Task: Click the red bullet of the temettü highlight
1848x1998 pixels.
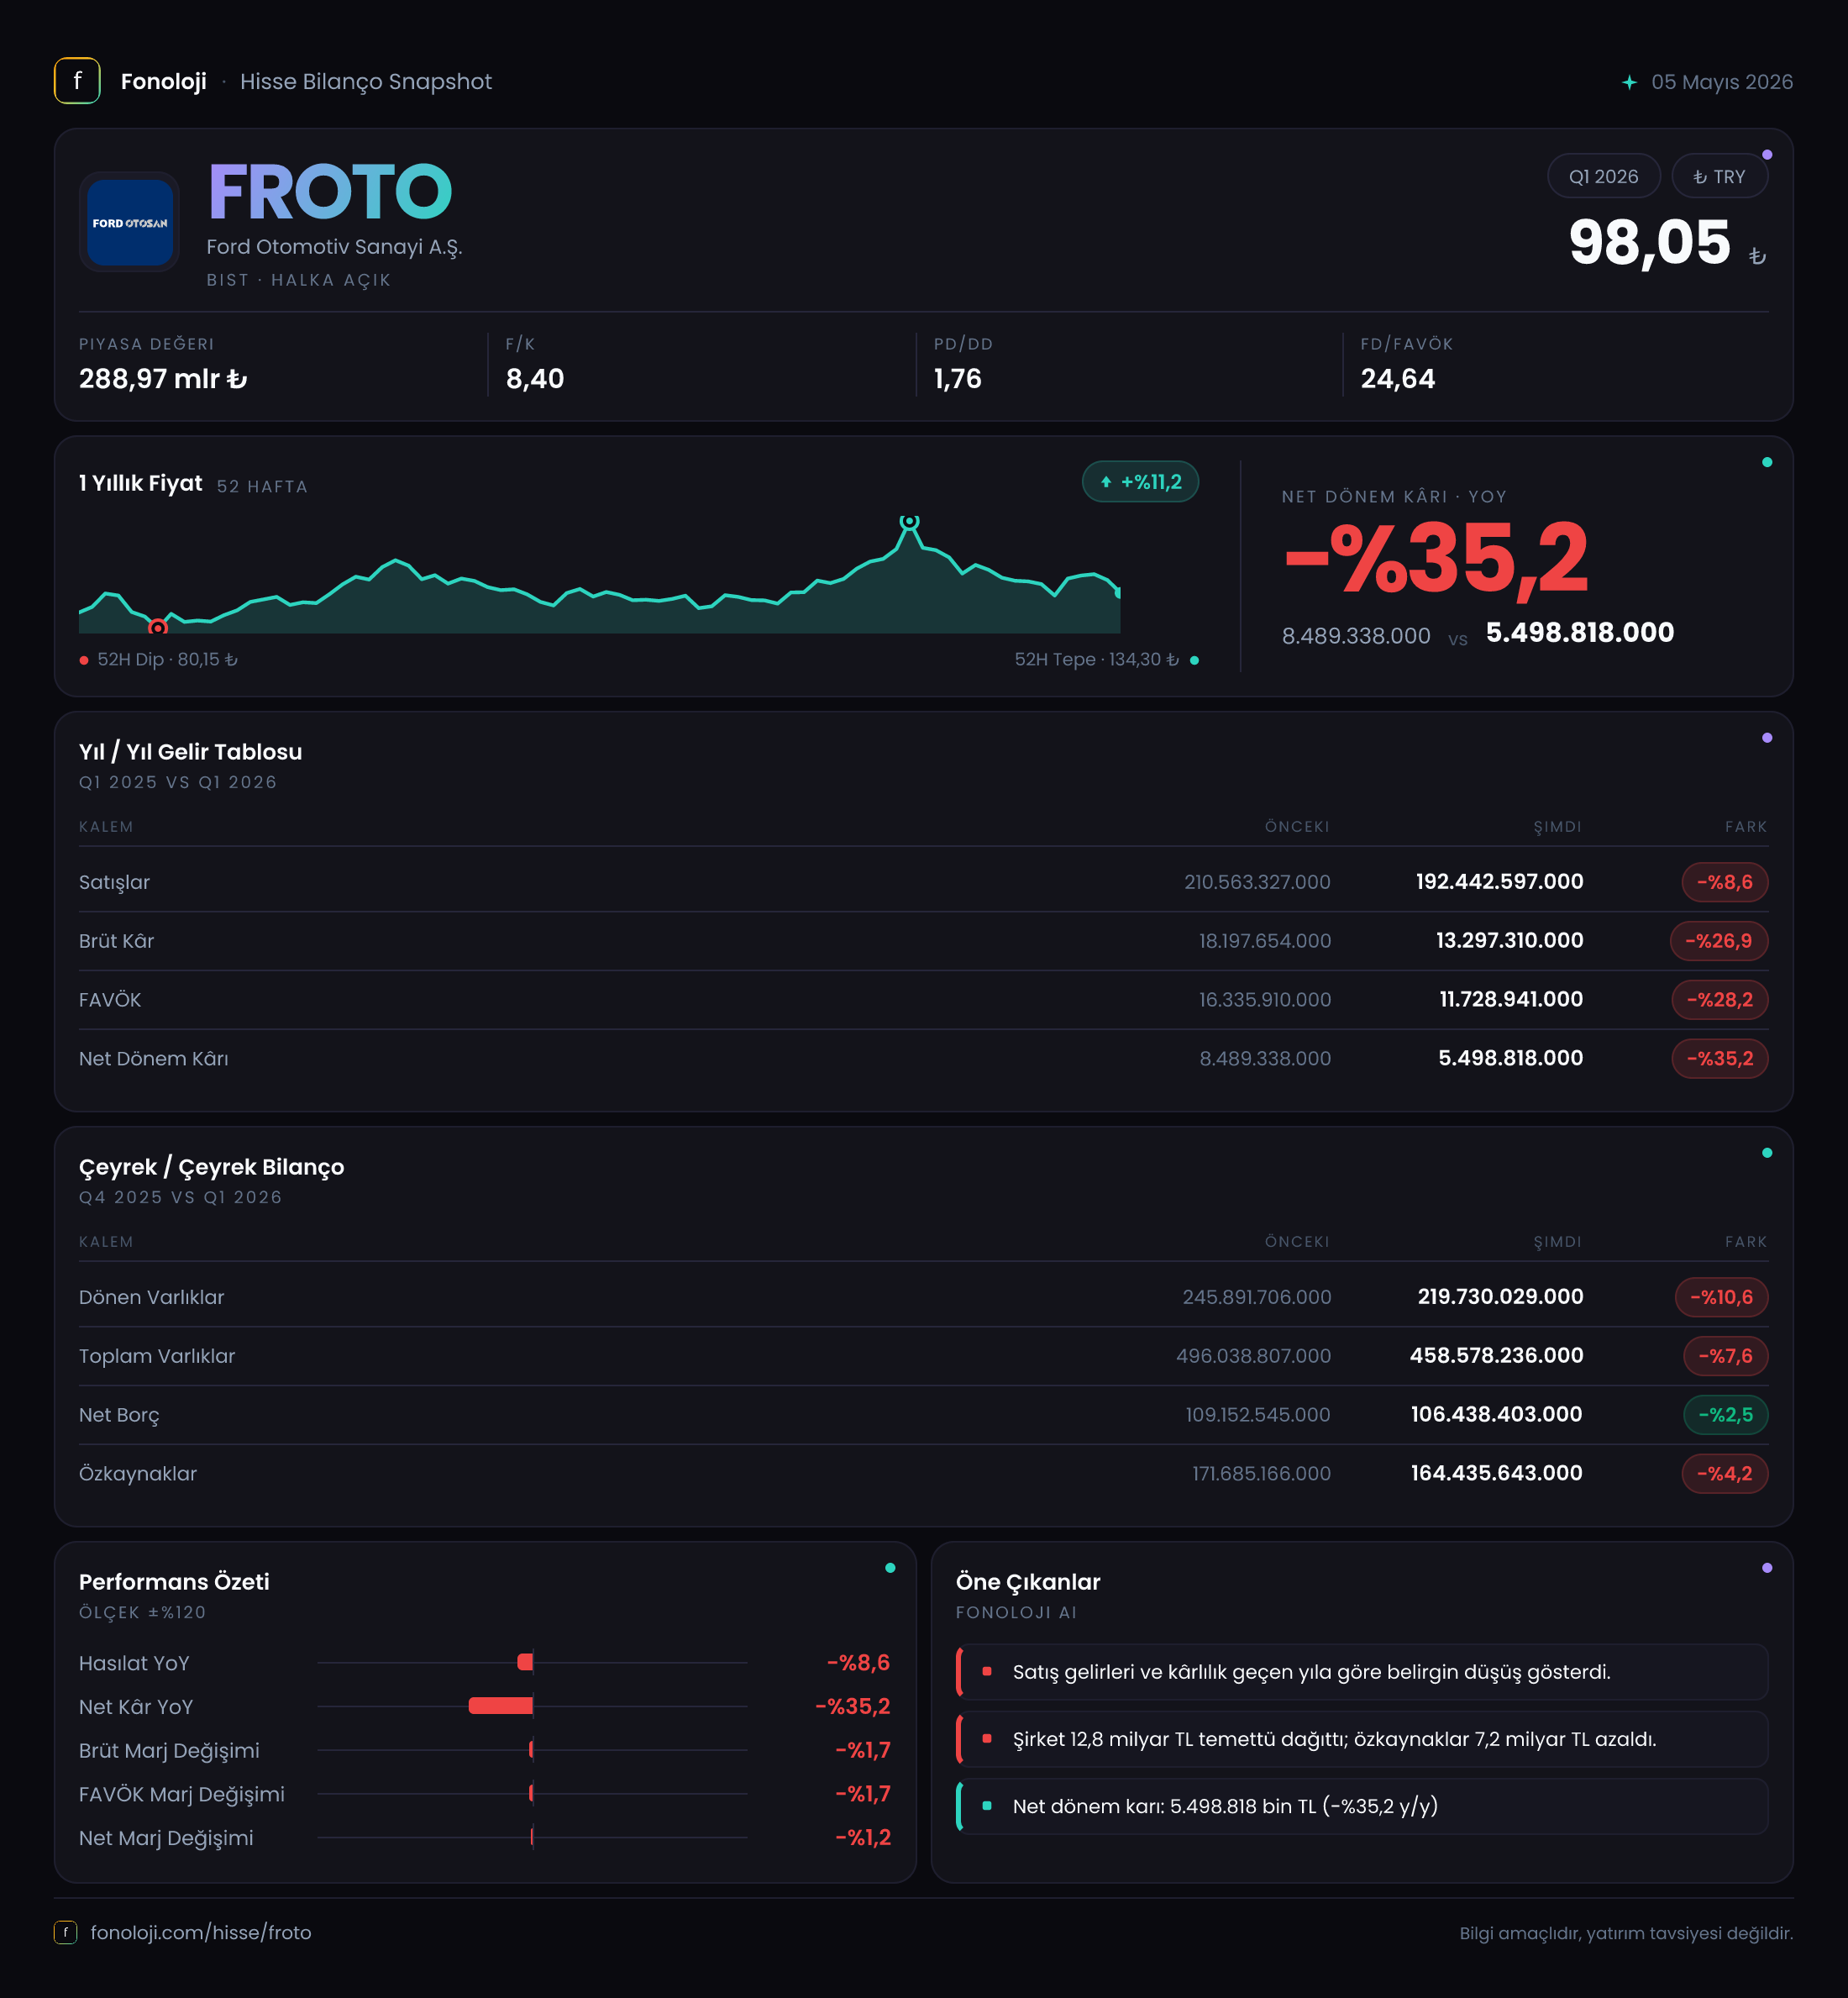Action: click(987, 1738)
